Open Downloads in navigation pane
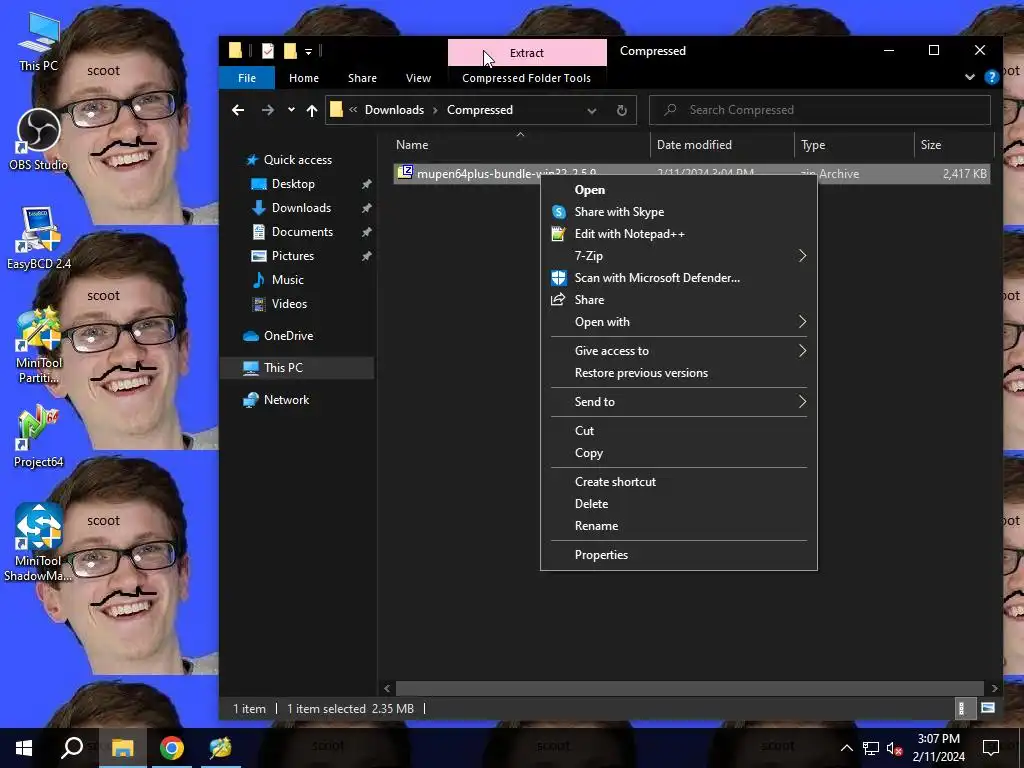The image size is (1024, 768). coord(301,208)
